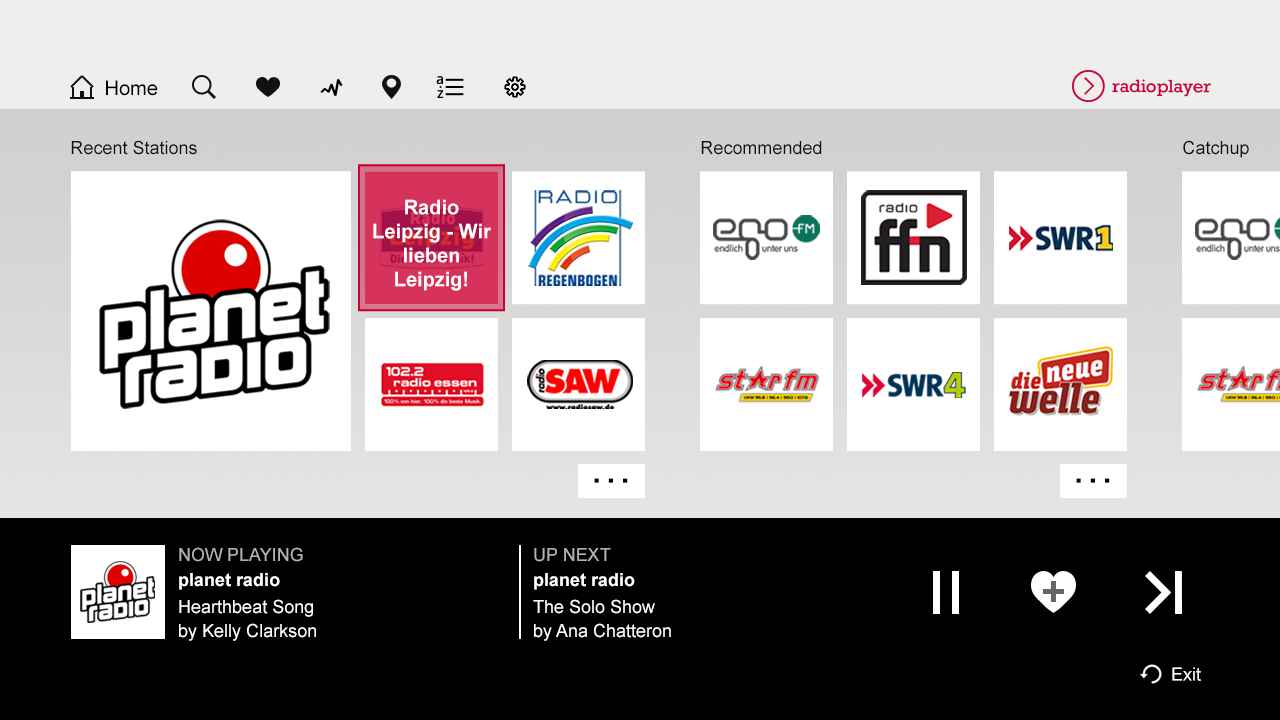1280x720 pixels.
Task: Select the Radio Regenbogen station tile
Action: tap(578, 238)
